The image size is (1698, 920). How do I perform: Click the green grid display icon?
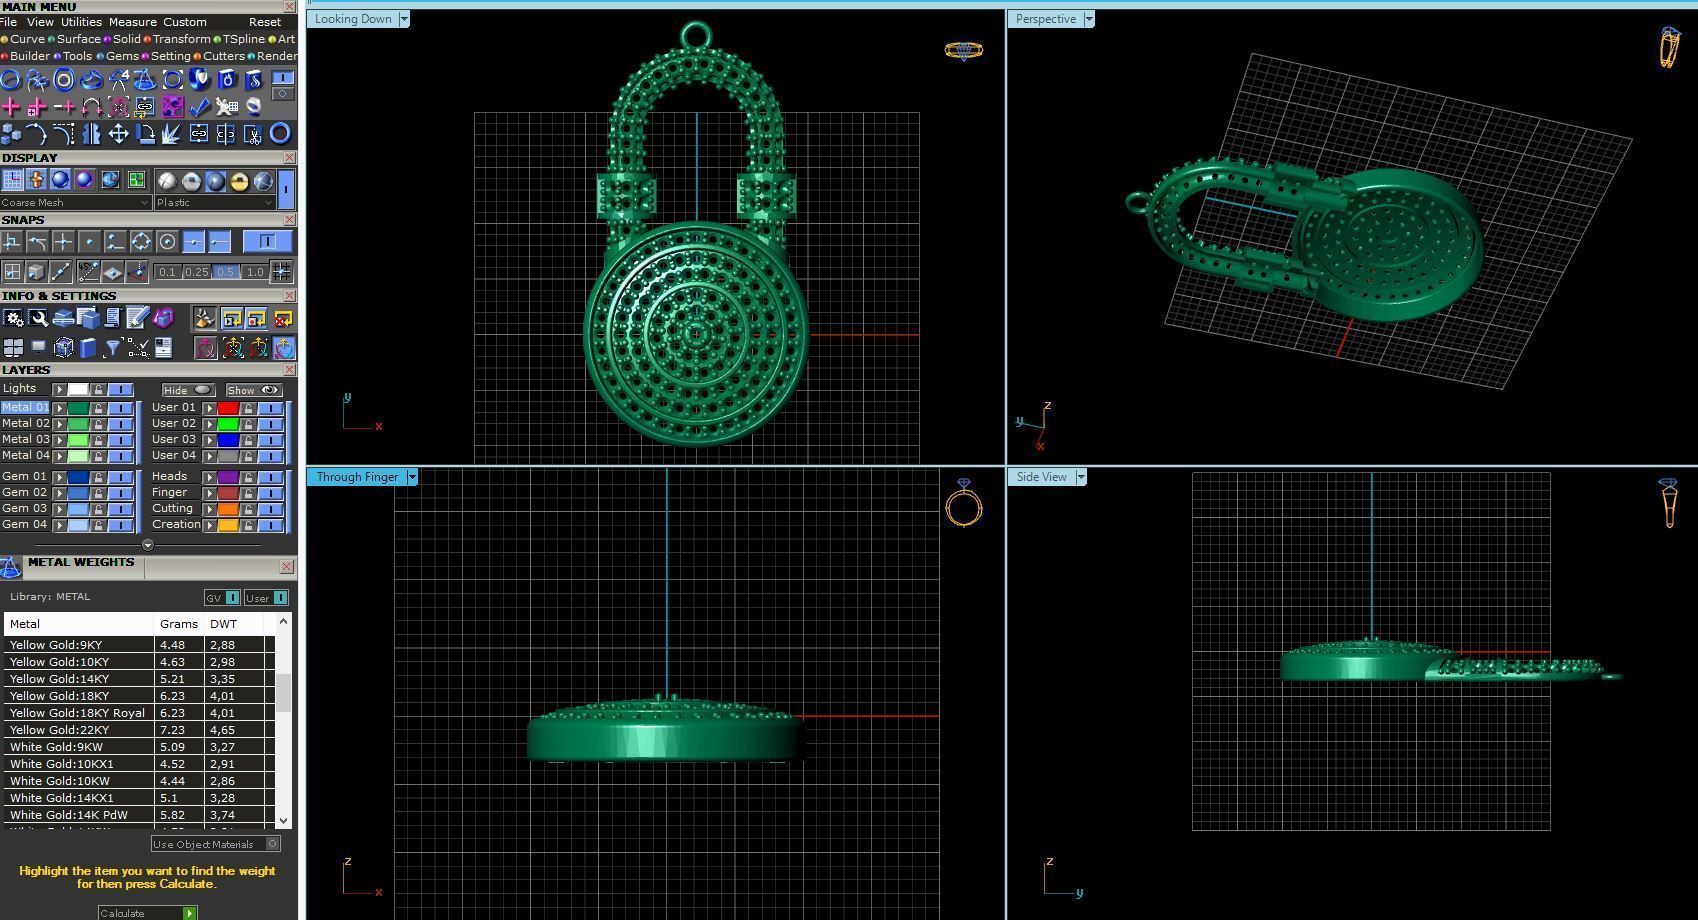pyautogui.click(x=136, y=180)
